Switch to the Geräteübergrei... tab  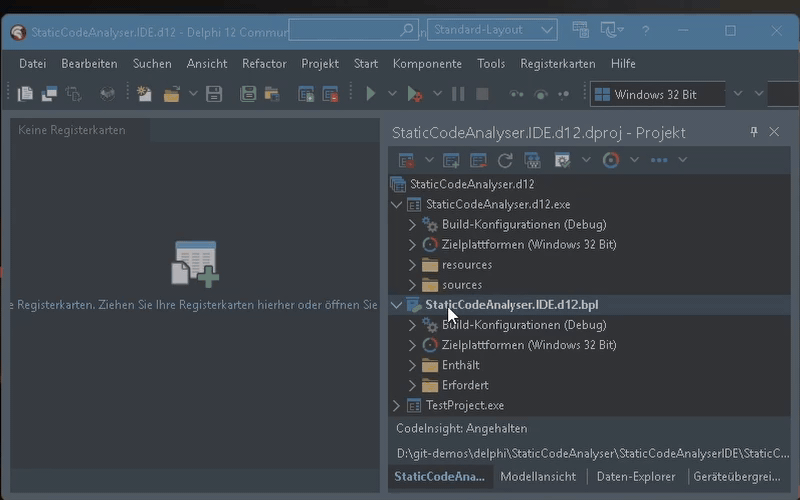point(737,477)
